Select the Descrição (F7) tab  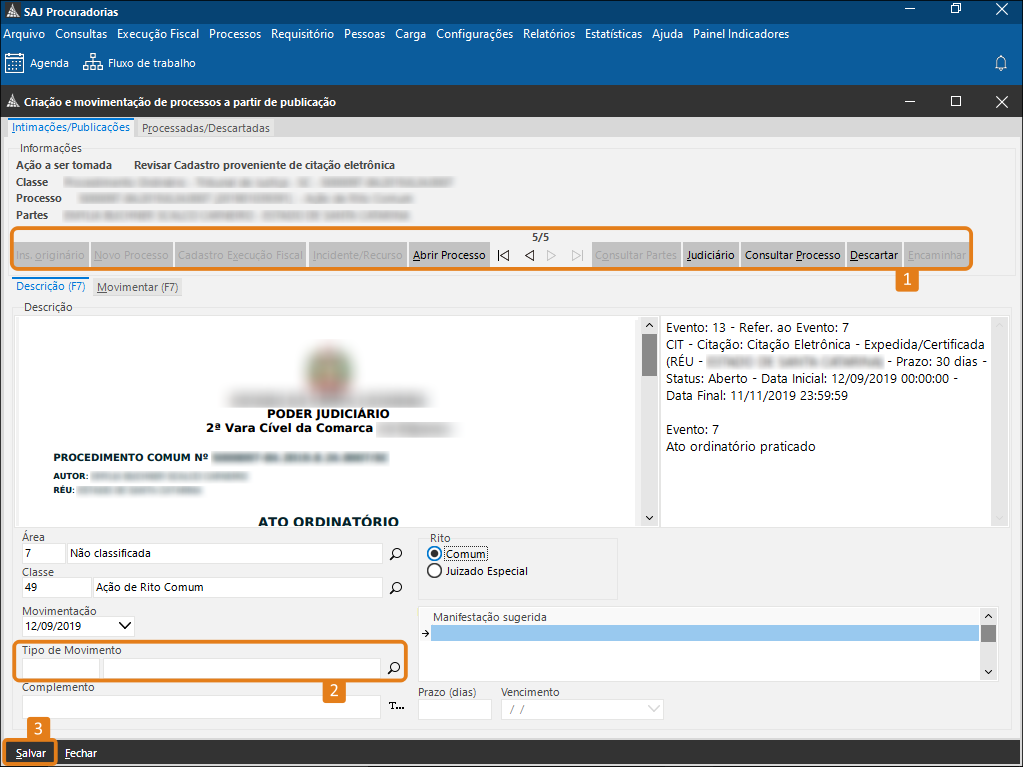51,286
